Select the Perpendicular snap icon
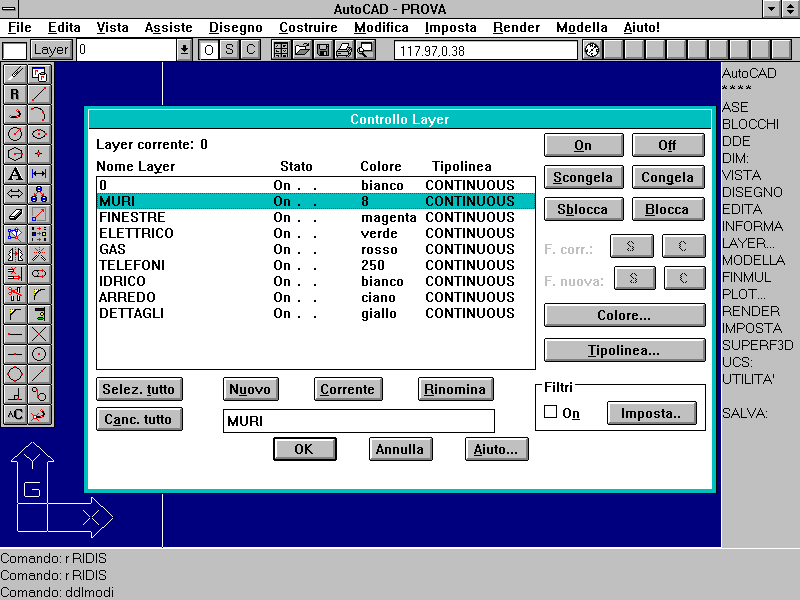Image resolution: width=800 pixels, height=600 pixels. pos(15,394)
